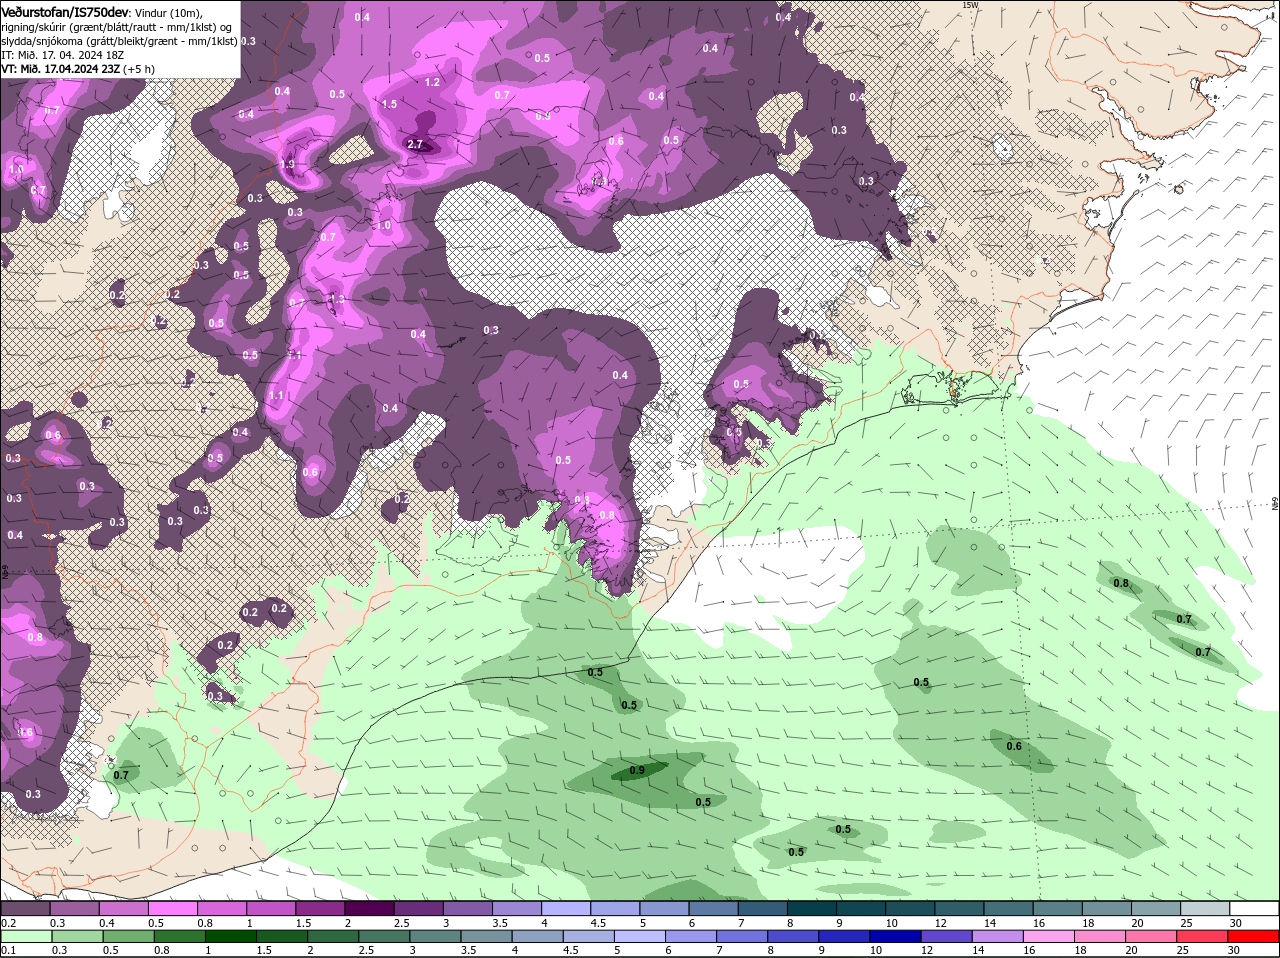Viewport: 1280px width, 958px height.
Task: Click the 0.3 pale green swatch in rain legend
Action: [x=78, y=937]
